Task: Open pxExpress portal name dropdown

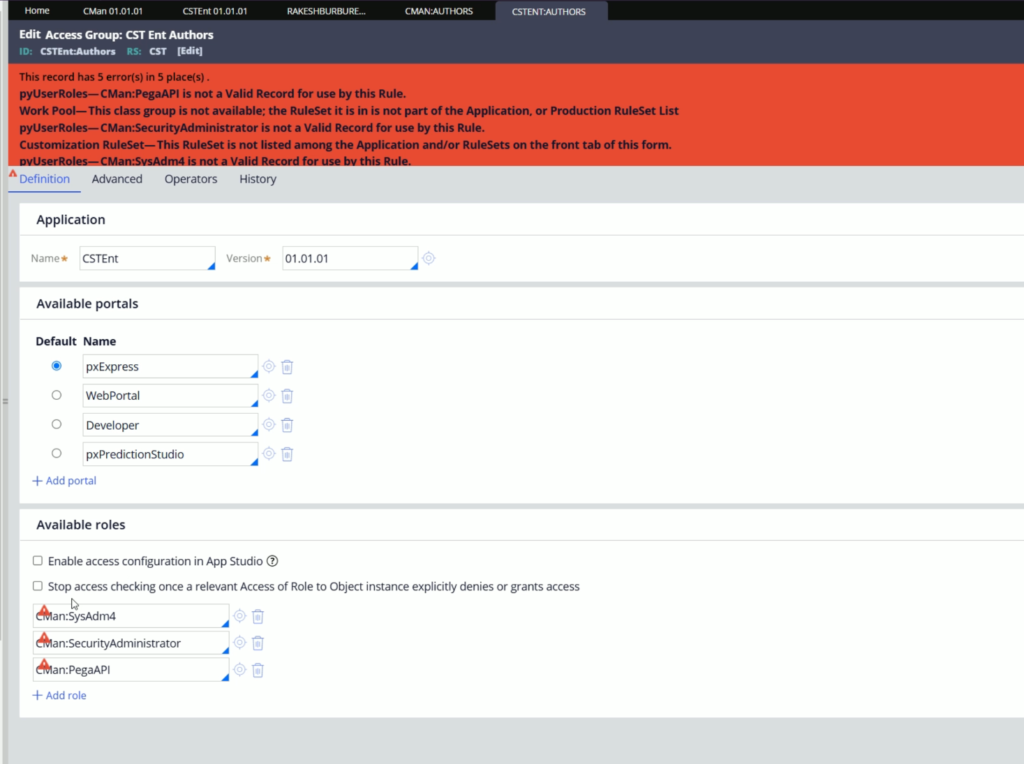Action: (x=254, y=374)
